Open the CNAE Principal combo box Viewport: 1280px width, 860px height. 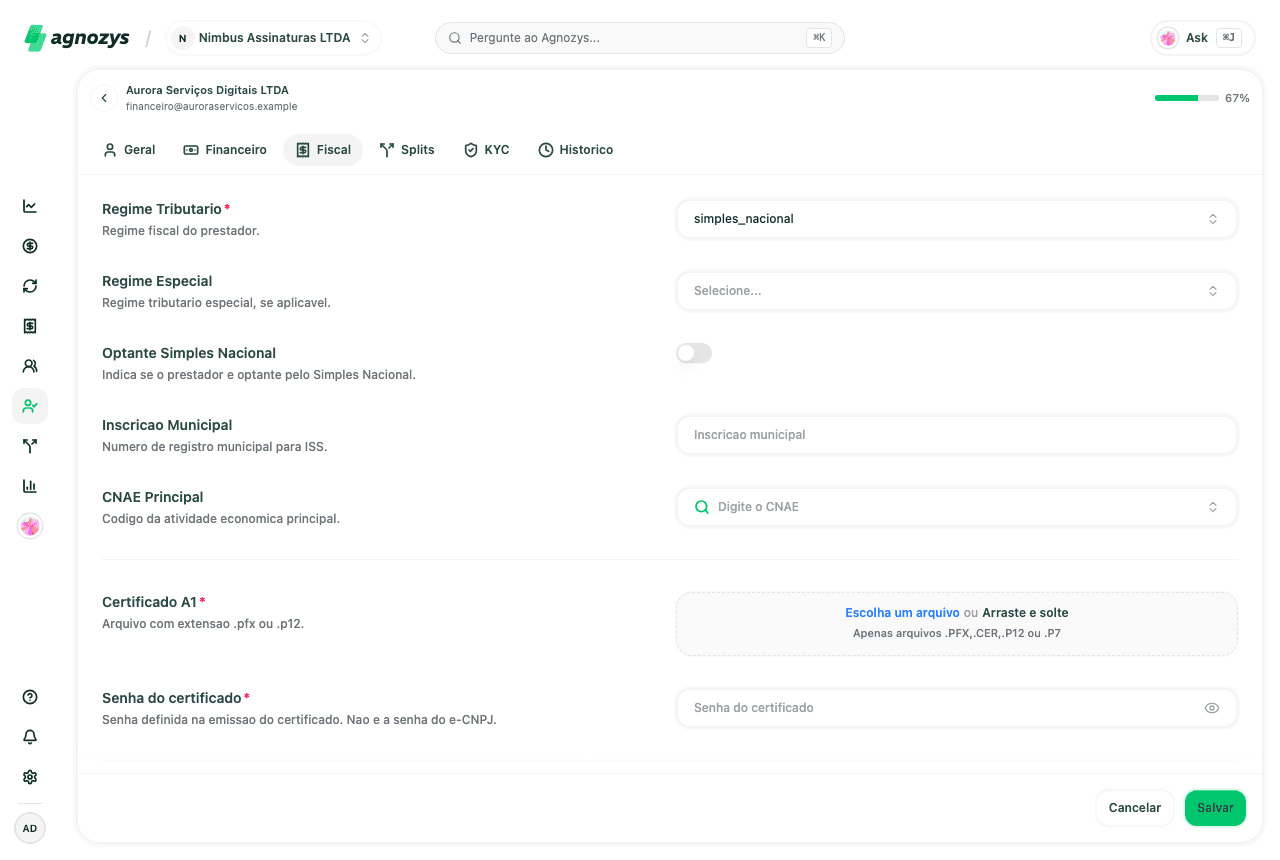[957, 507]
